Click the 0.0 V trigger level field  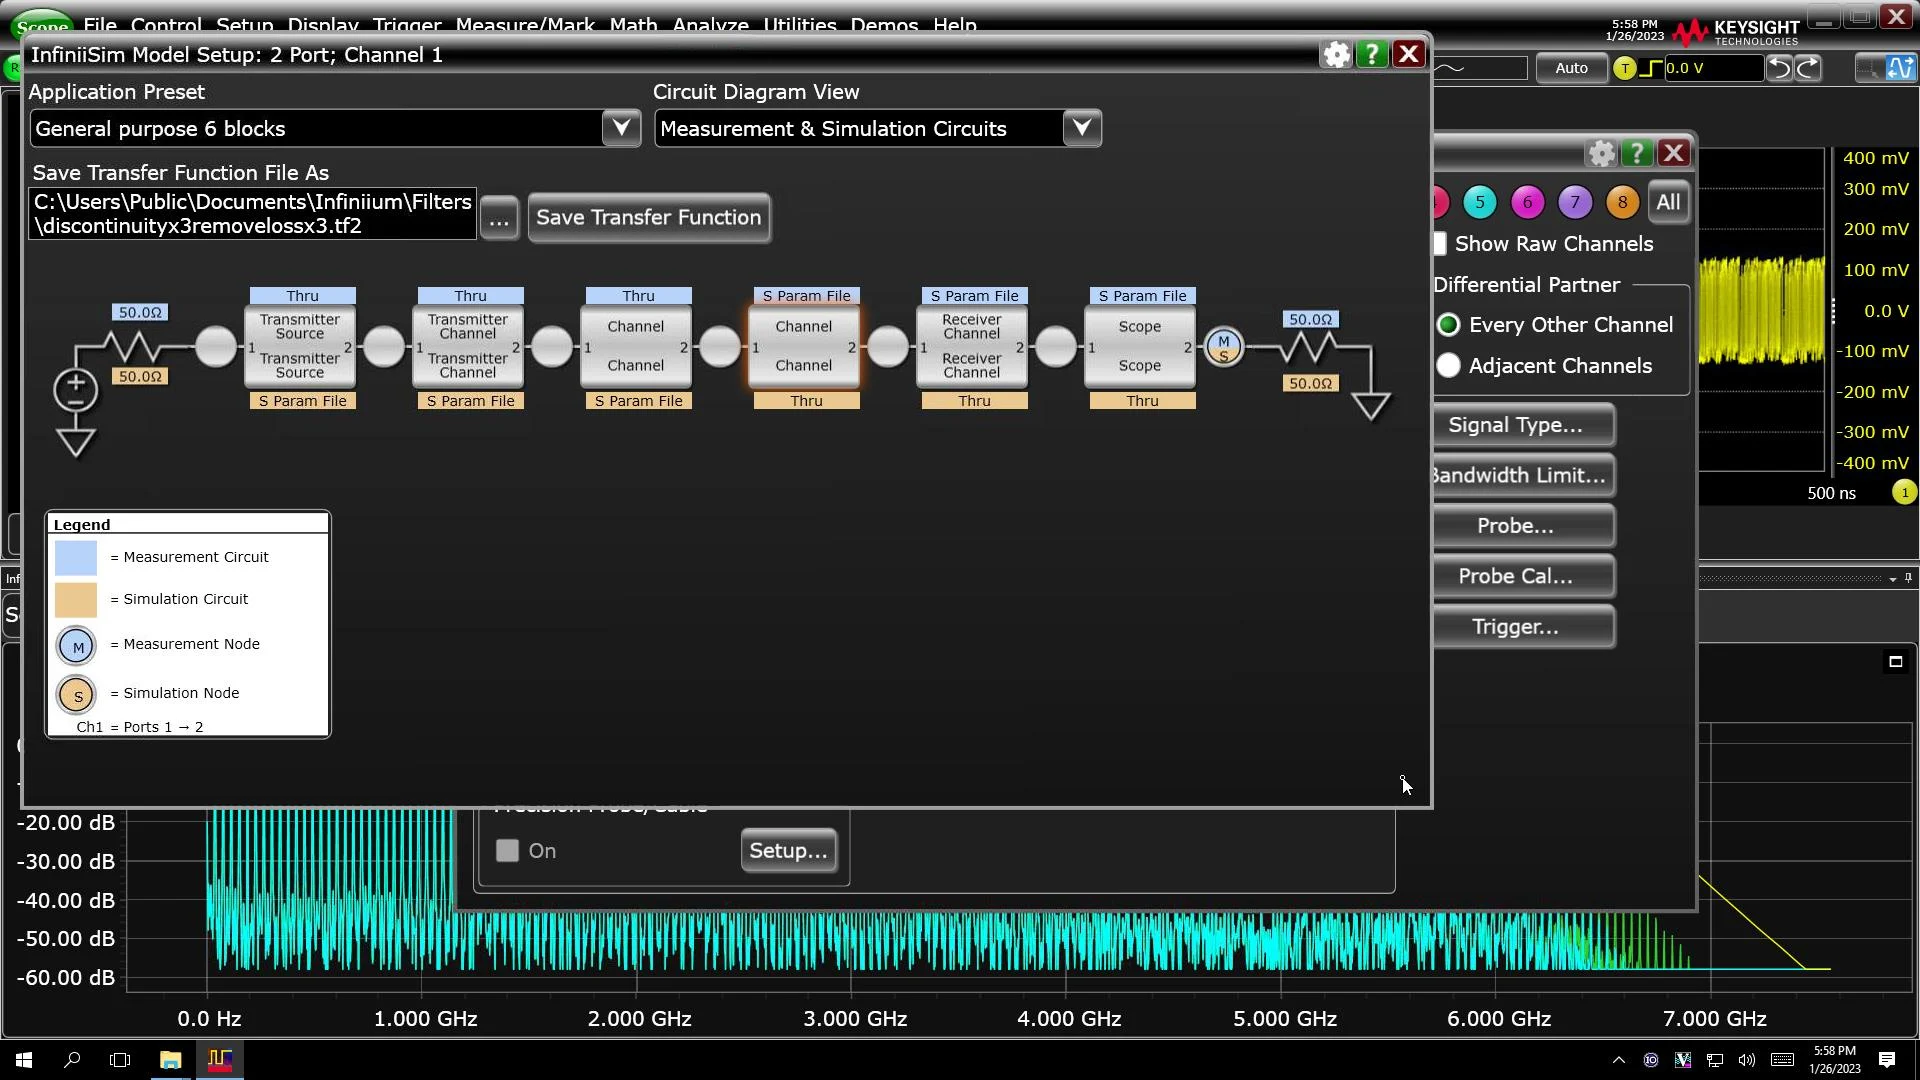coord(1713,68)
